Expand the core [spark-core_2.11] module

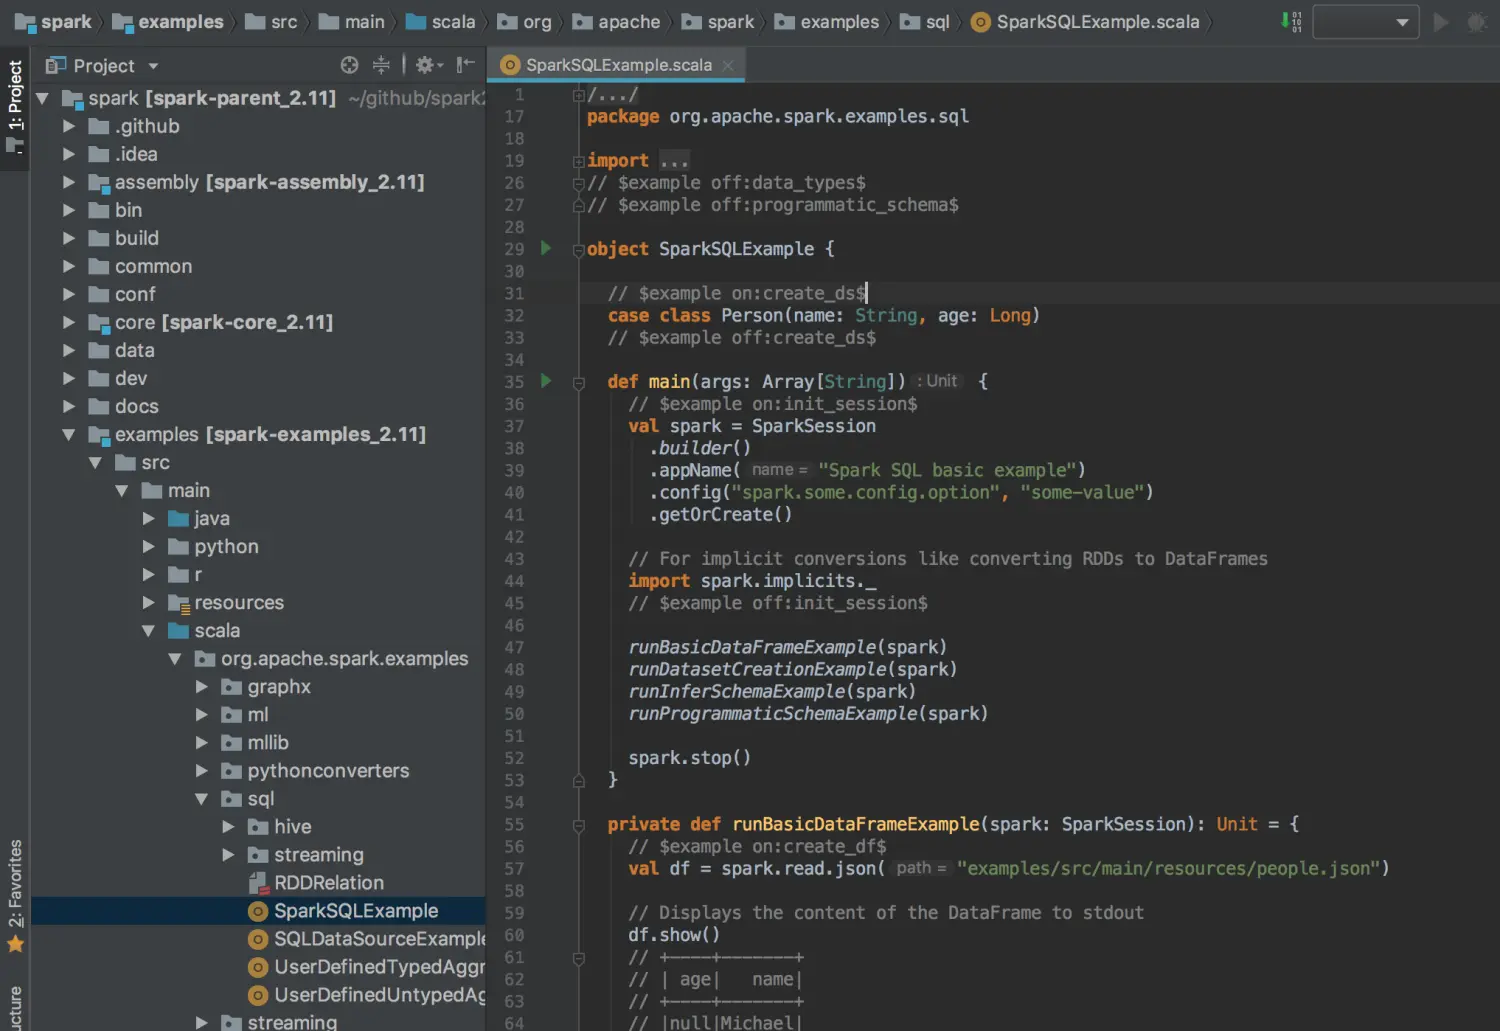69,322
